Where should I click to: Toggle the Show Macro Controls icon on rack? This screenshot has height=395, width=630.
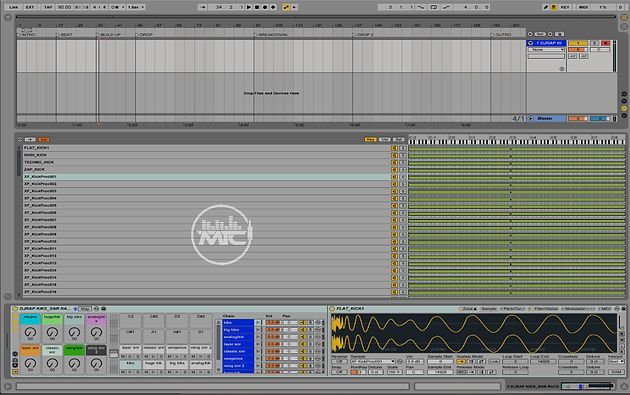click(15, 317)
